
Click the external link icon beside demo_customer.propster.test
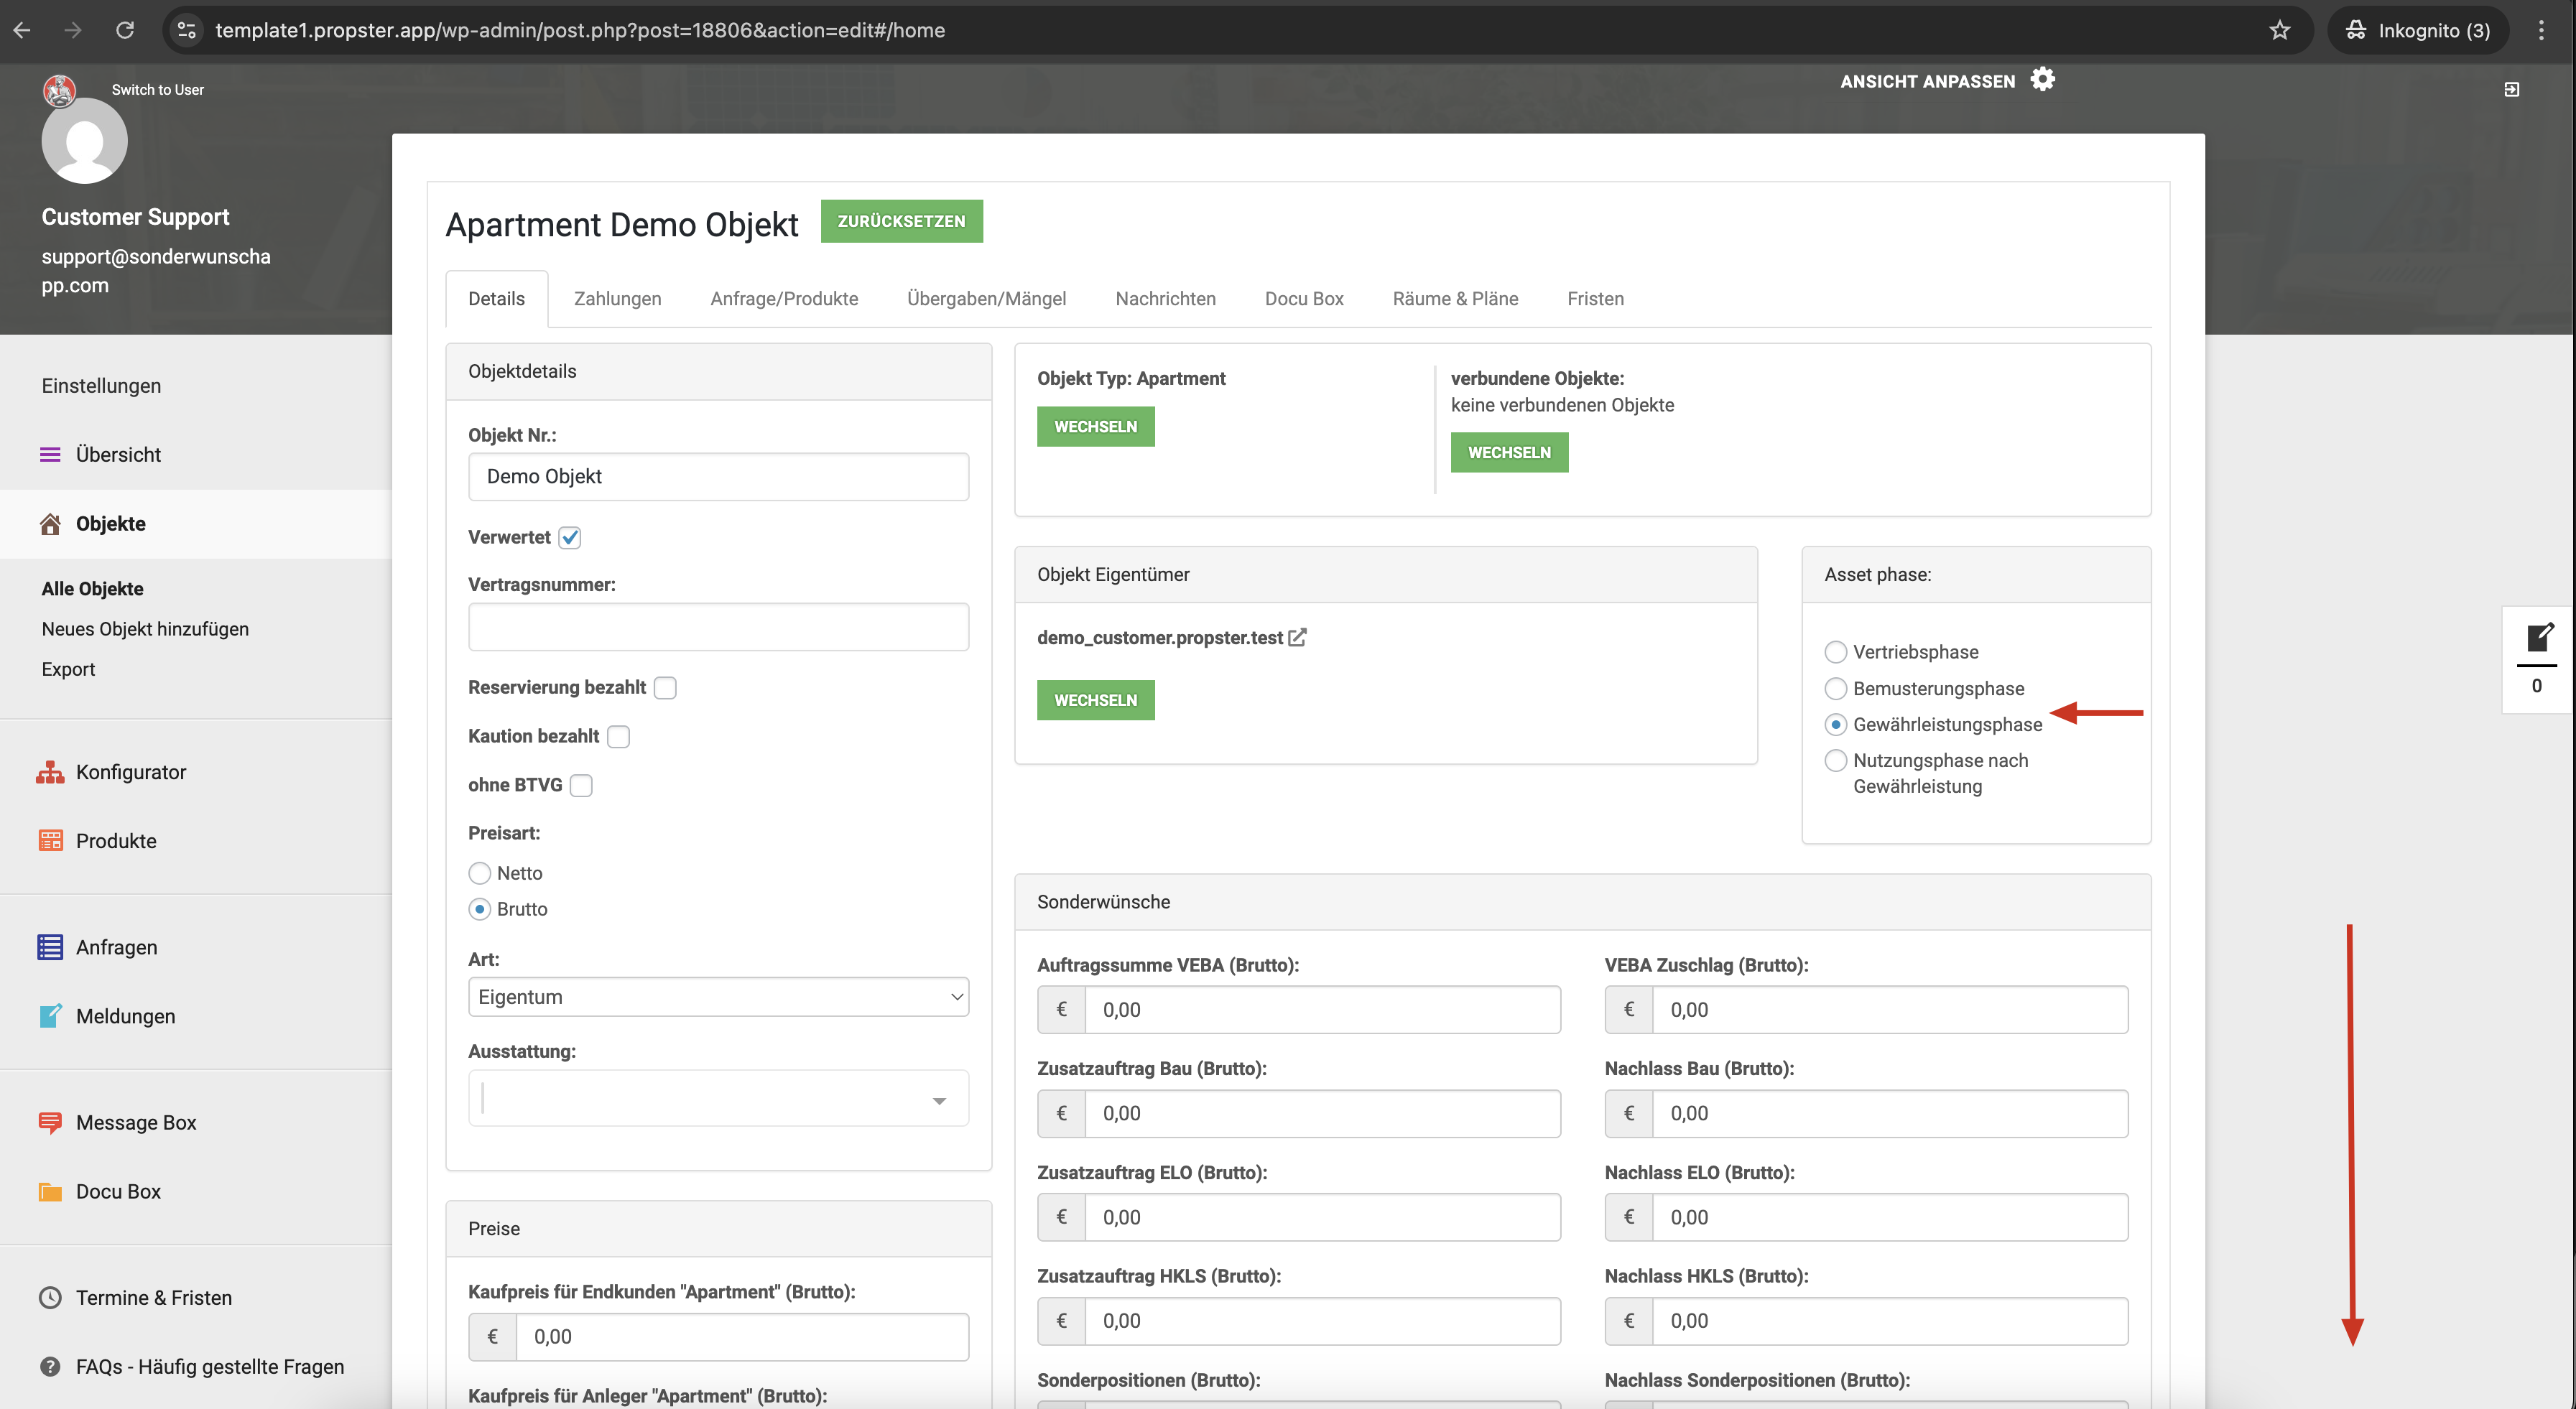click(x=1297, y=637)
